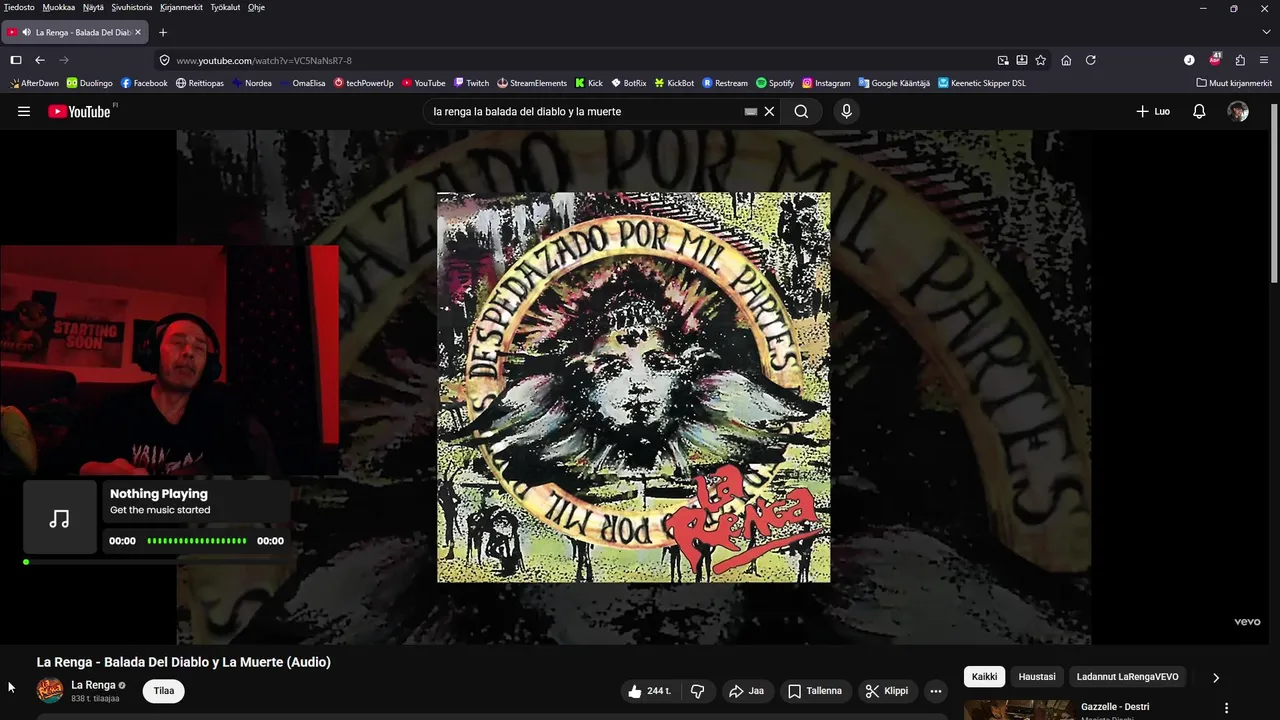Open more actions ellipsis under video
1280x720 pixels.
(936, 691)
